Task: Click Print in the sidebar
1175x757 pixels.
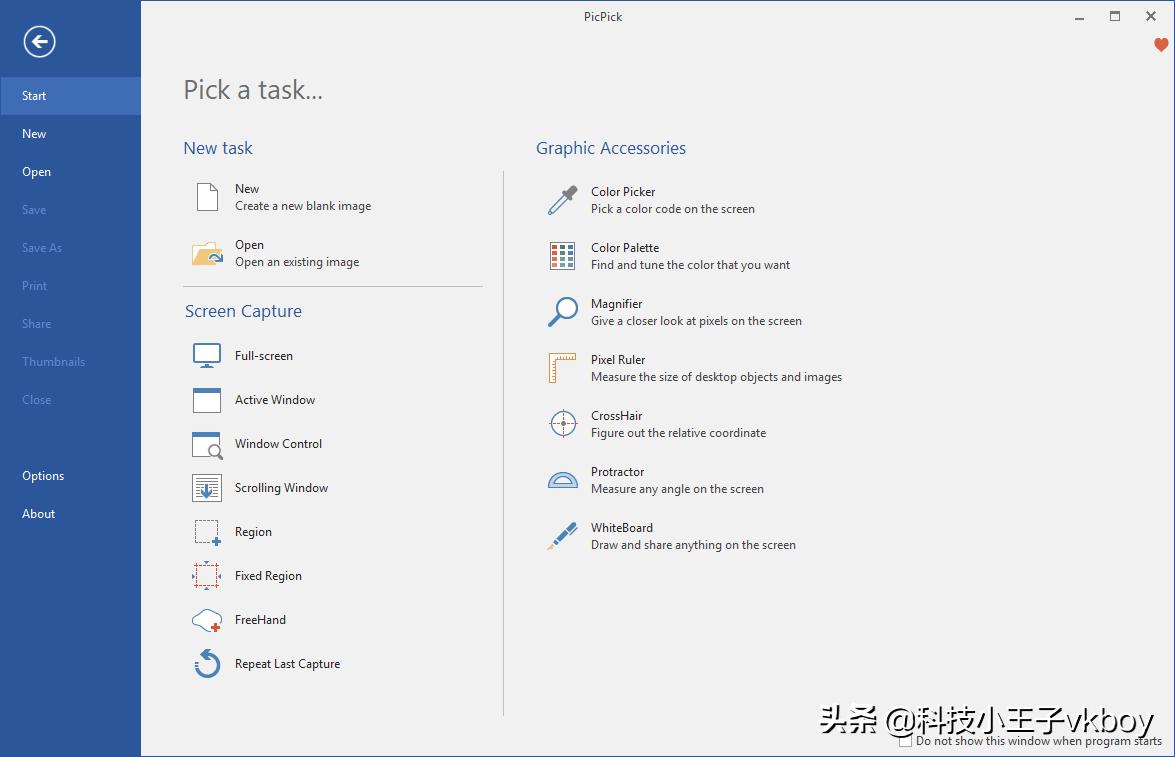Action: pyautogui.click(x=70, y=286)
